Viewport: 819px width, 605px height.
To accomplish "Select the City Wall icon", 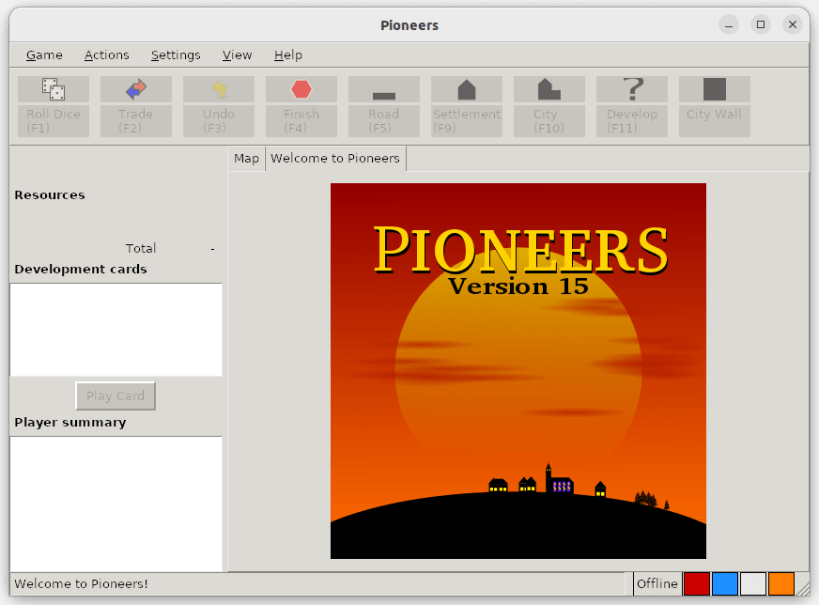I will click(715, 89).
